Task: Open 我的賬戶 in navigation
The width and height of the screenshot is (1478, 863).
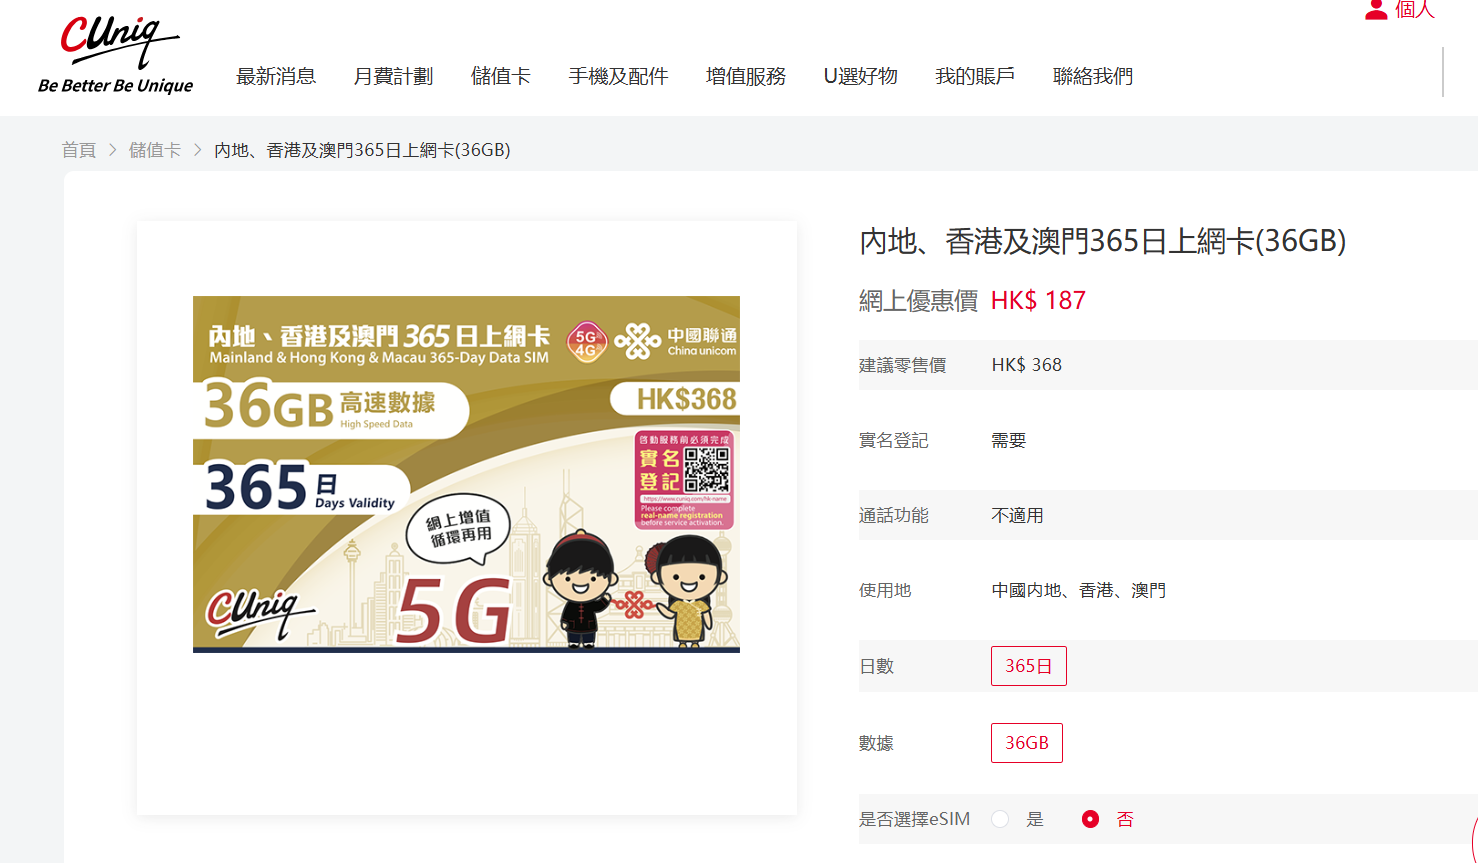Action: (975, 76)
